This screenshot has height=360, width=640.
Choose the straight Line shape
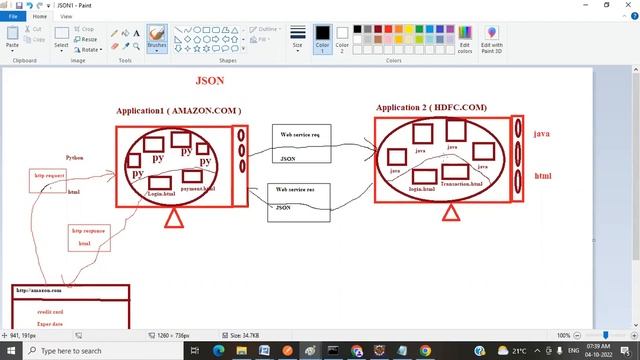click(x=178, y=30)
